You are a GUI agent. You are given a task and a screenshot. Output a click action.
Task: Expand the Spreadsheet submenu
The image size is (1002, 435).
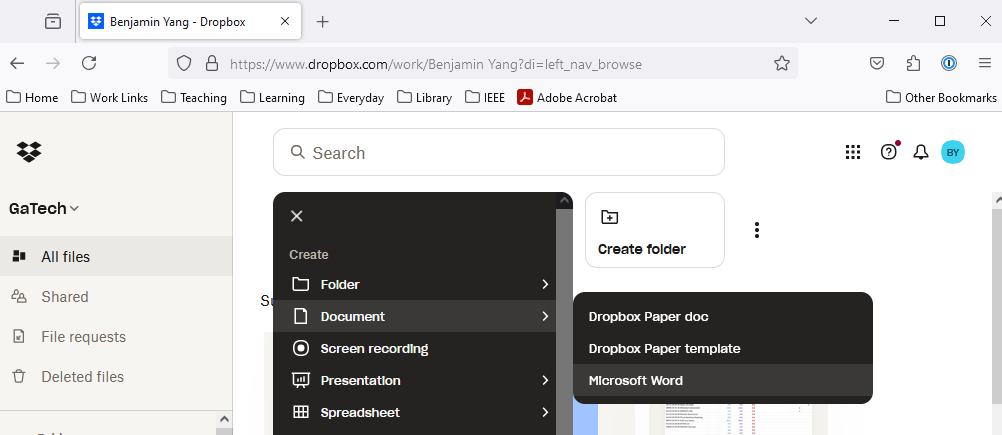pos(420,413)
